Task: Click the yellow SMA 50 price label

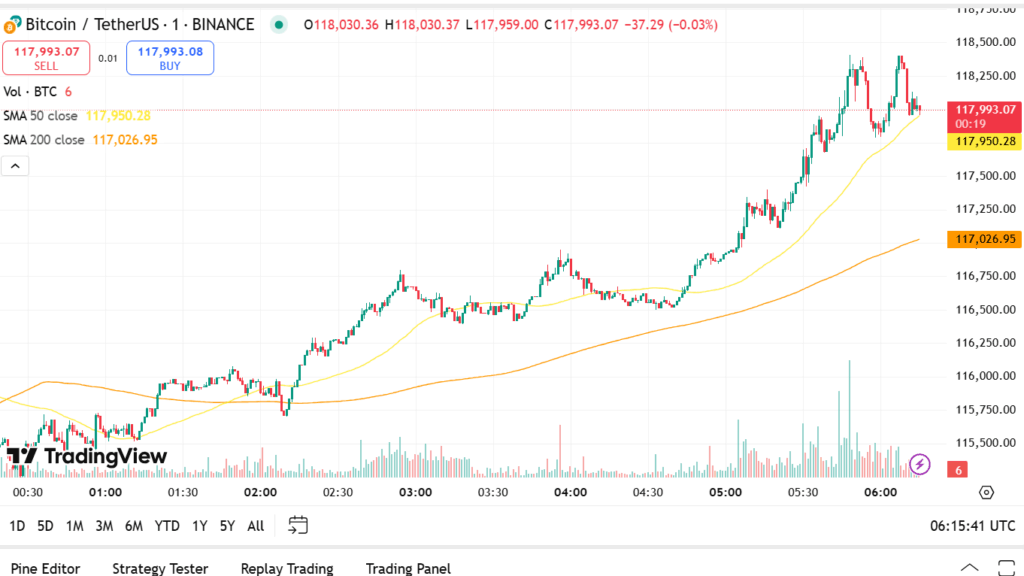Action: 985,142
